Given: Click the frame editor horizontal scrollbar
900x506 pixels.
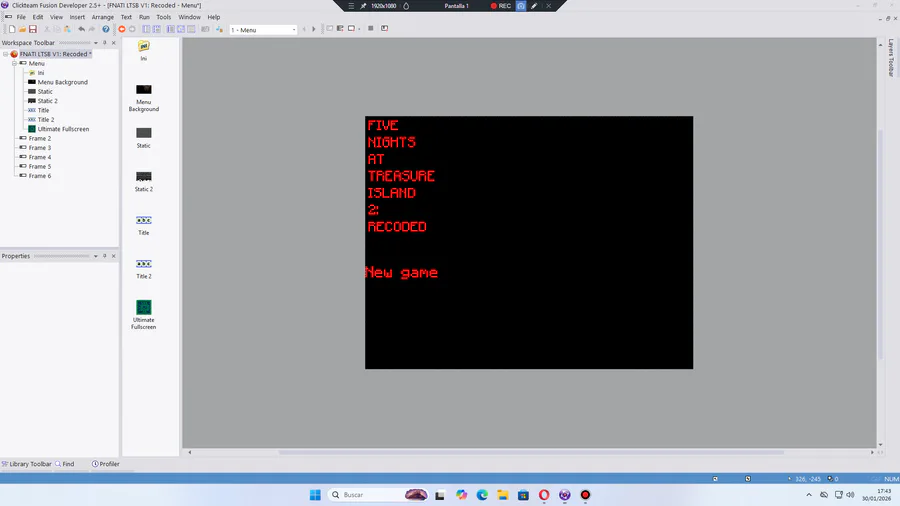Looking at the screenshot, I should pyautogui.click(x=530, y=452).
